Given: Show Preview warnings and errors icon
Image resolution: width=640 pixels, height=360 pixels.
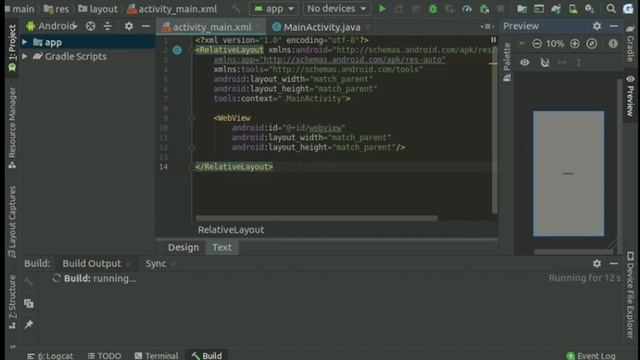Looking at the screenshot, I should click(x=613, y=44).
